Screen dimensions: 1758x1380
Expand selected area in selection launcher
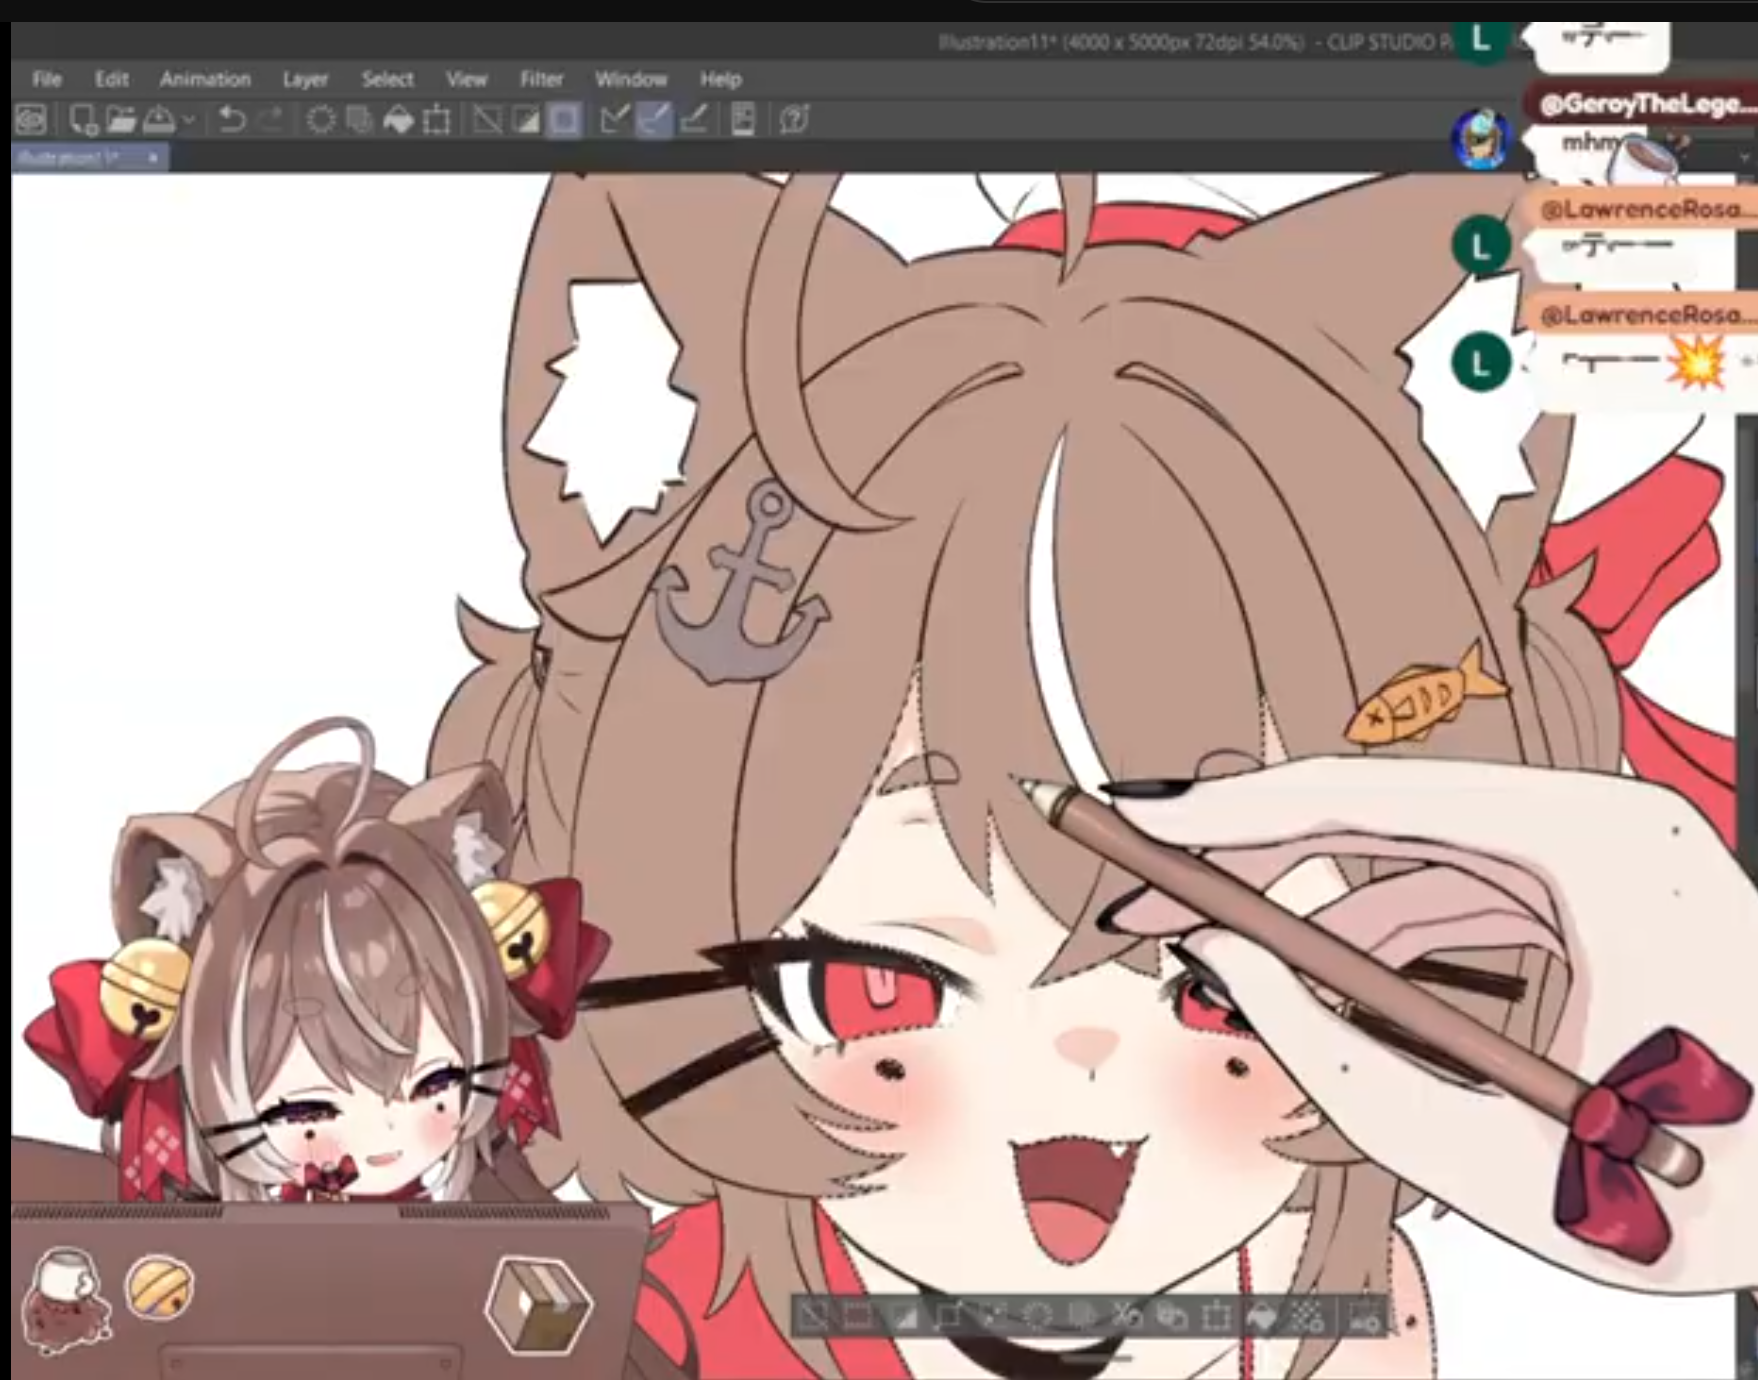(948, 1317)
